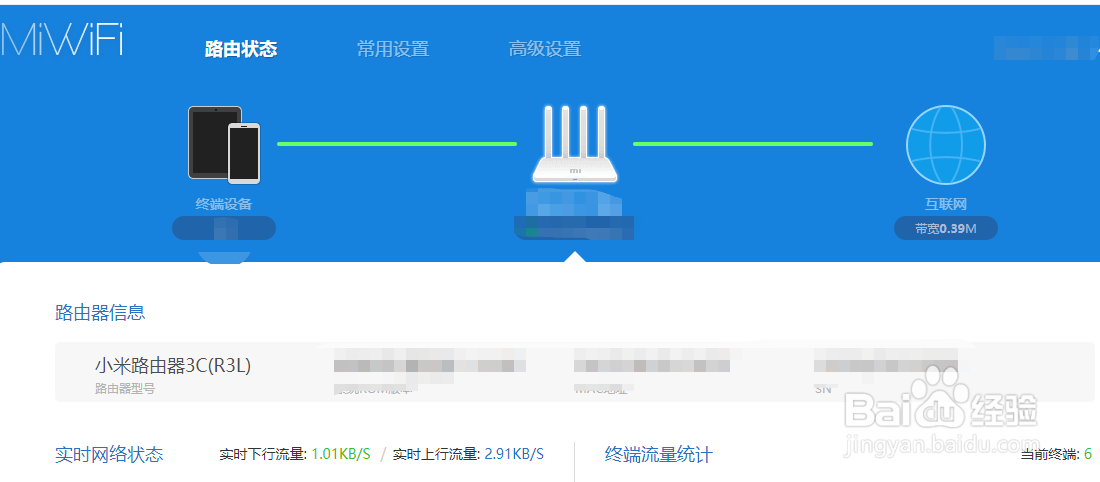Click the blurred ROM version value
The image size is (1100, 482).
coord(429,366)
